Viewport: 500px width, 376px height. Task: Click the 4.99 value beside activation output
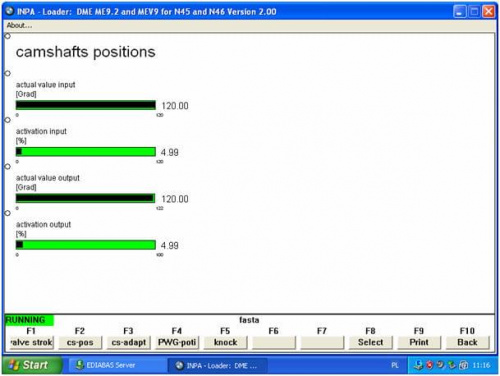tap(170, 246)
